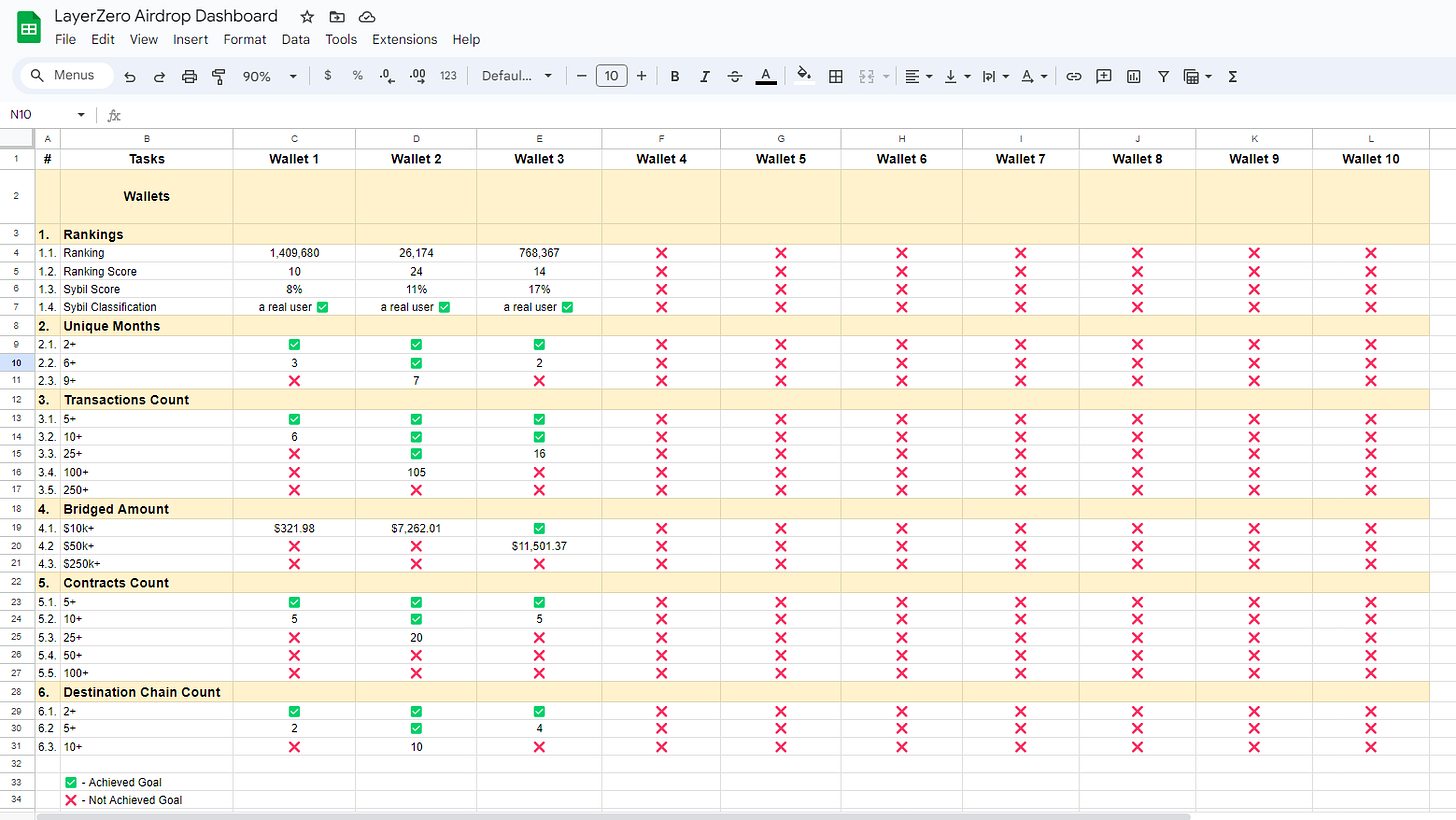Image resolution: width=1456 pixels, height=820 pixels.
Task: Select the Wallet 5 header cell
Action: click(x=781, y=158)
